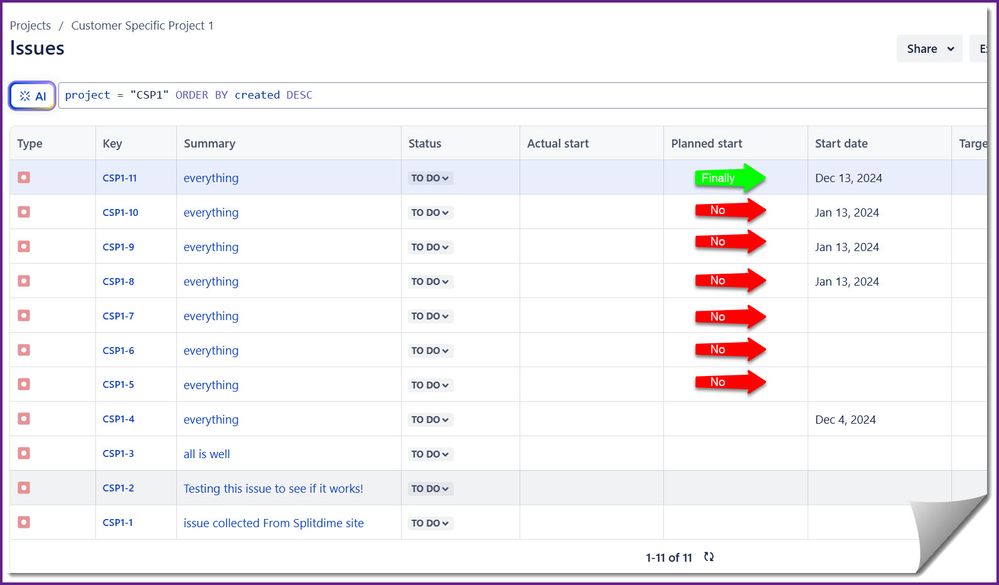Open 'everything' summary in CSP1-4 row
999x585 pixels.
[211, 420]
